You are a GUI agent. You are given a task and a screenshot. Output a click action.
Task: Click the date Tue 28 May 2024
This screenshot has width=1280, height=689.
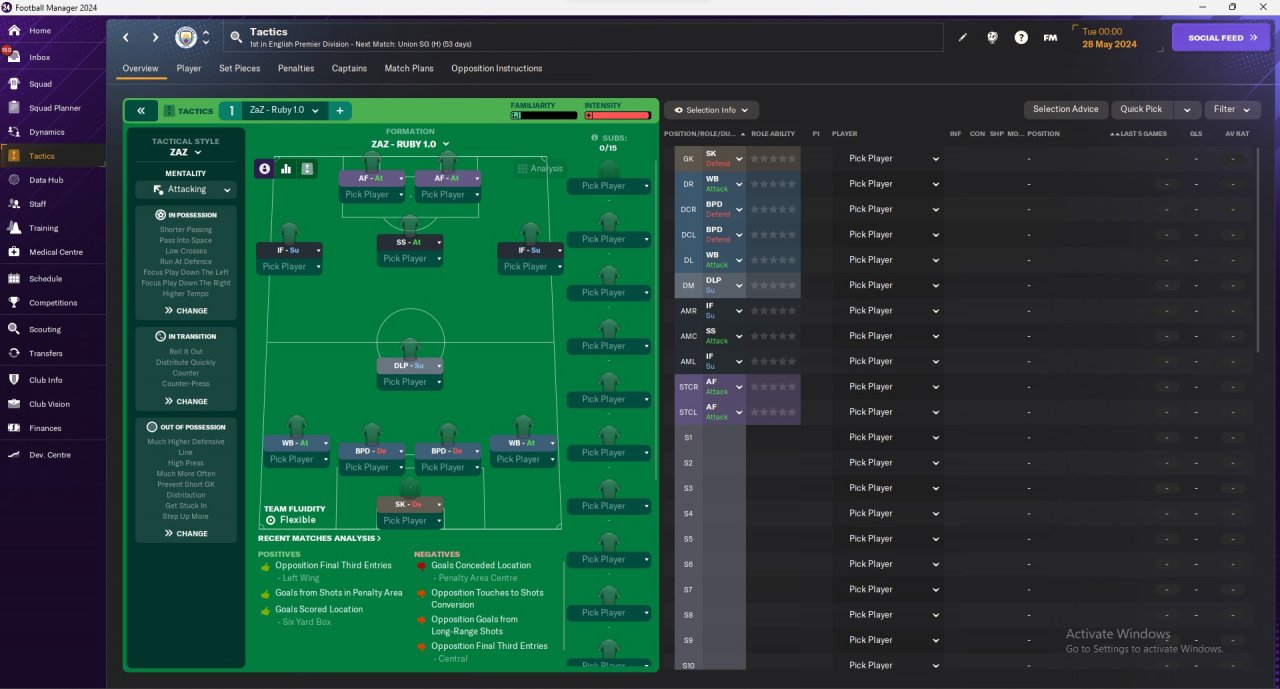pyautogui.click(x=1110, y=38)
